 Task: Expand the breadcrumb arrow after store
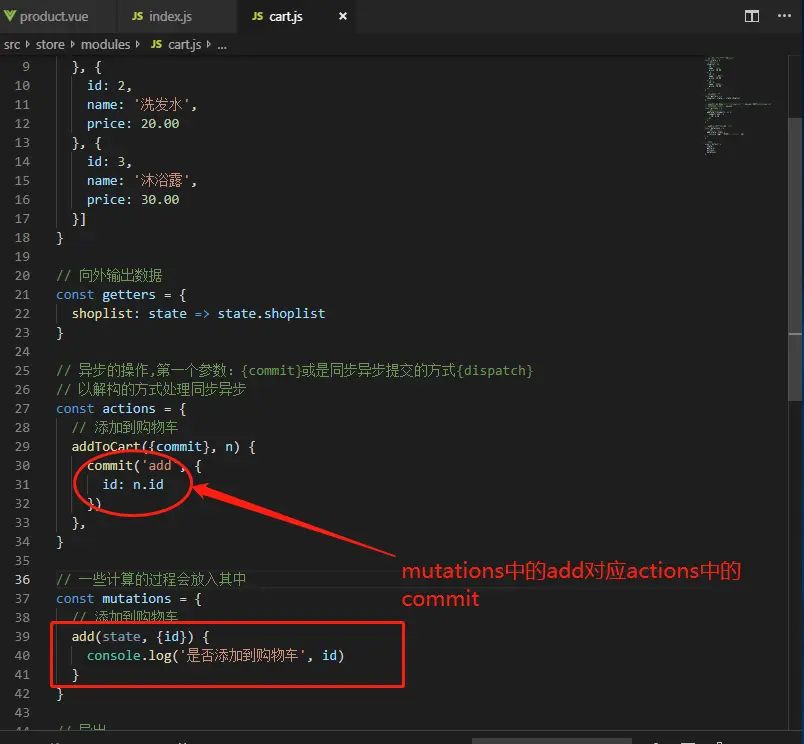coord(72,45)
